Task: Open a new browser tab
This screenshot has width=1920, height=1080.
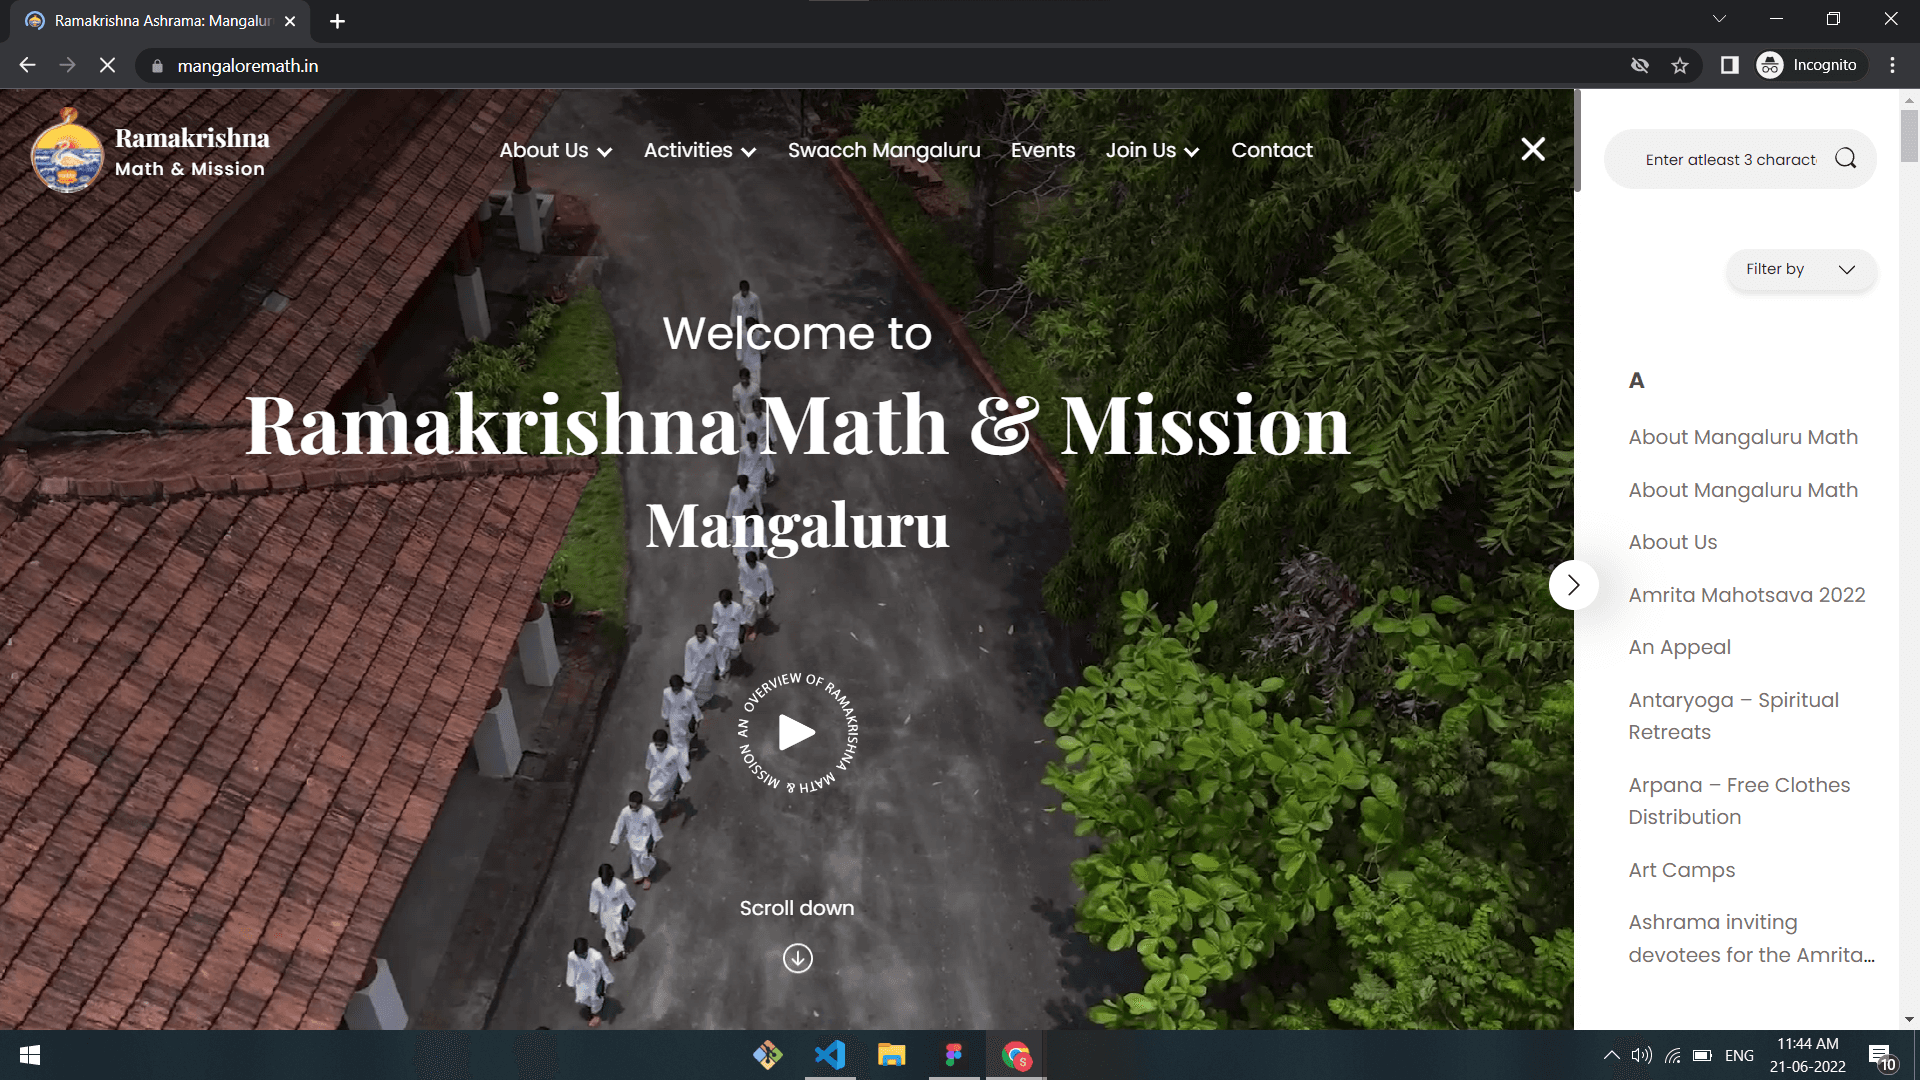Action: 337,21
